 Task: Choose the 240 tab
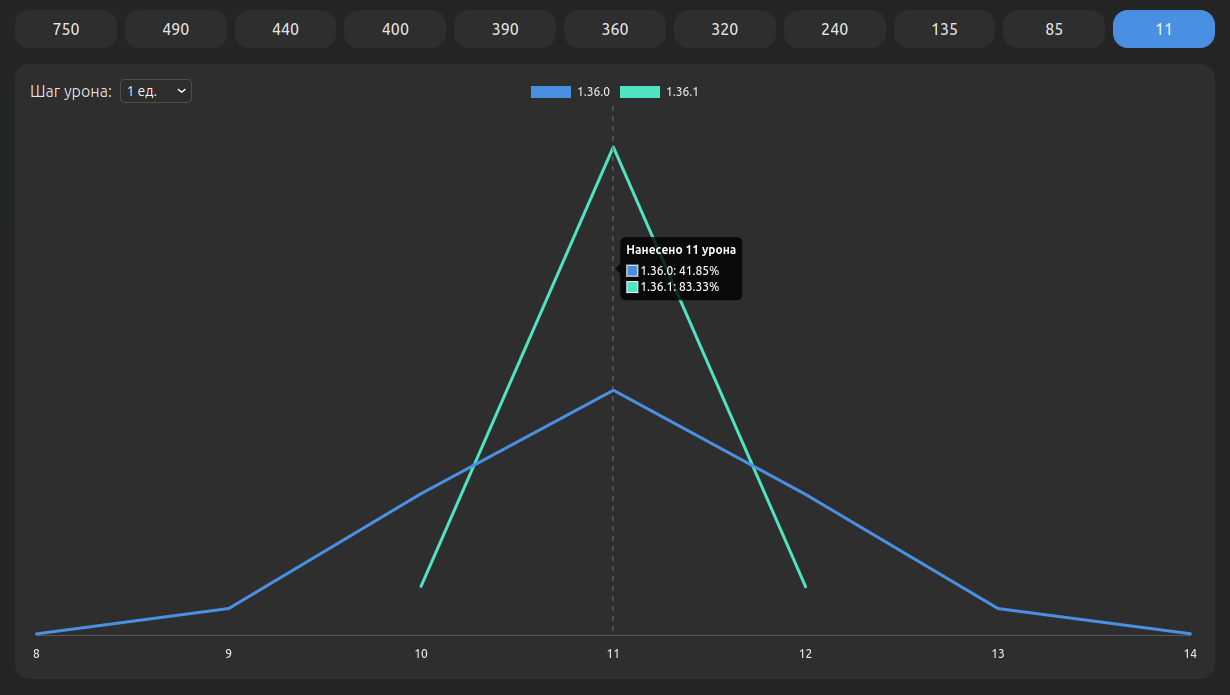click(x=835, y=29)
